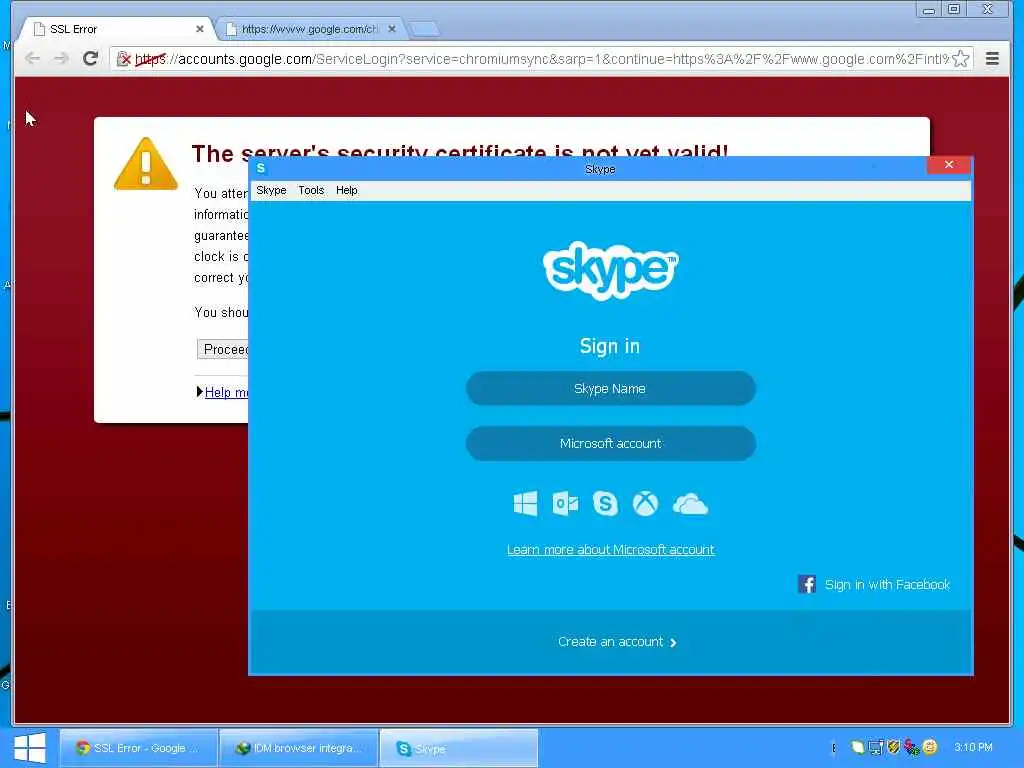Image resolution: width=1024 pixels, height=768 pixels.
Task: Click the Sign in heading in Skype
Action: [610, 346]
